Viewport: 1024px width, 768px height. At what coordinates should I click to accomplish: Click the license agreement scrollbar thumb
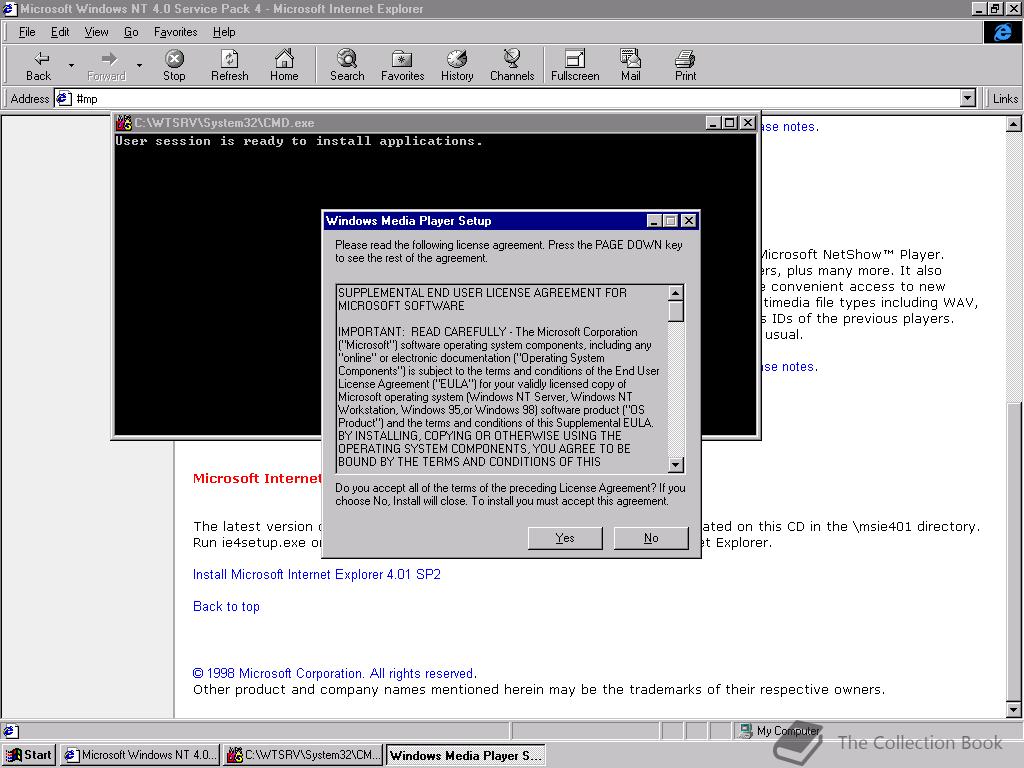676,312
